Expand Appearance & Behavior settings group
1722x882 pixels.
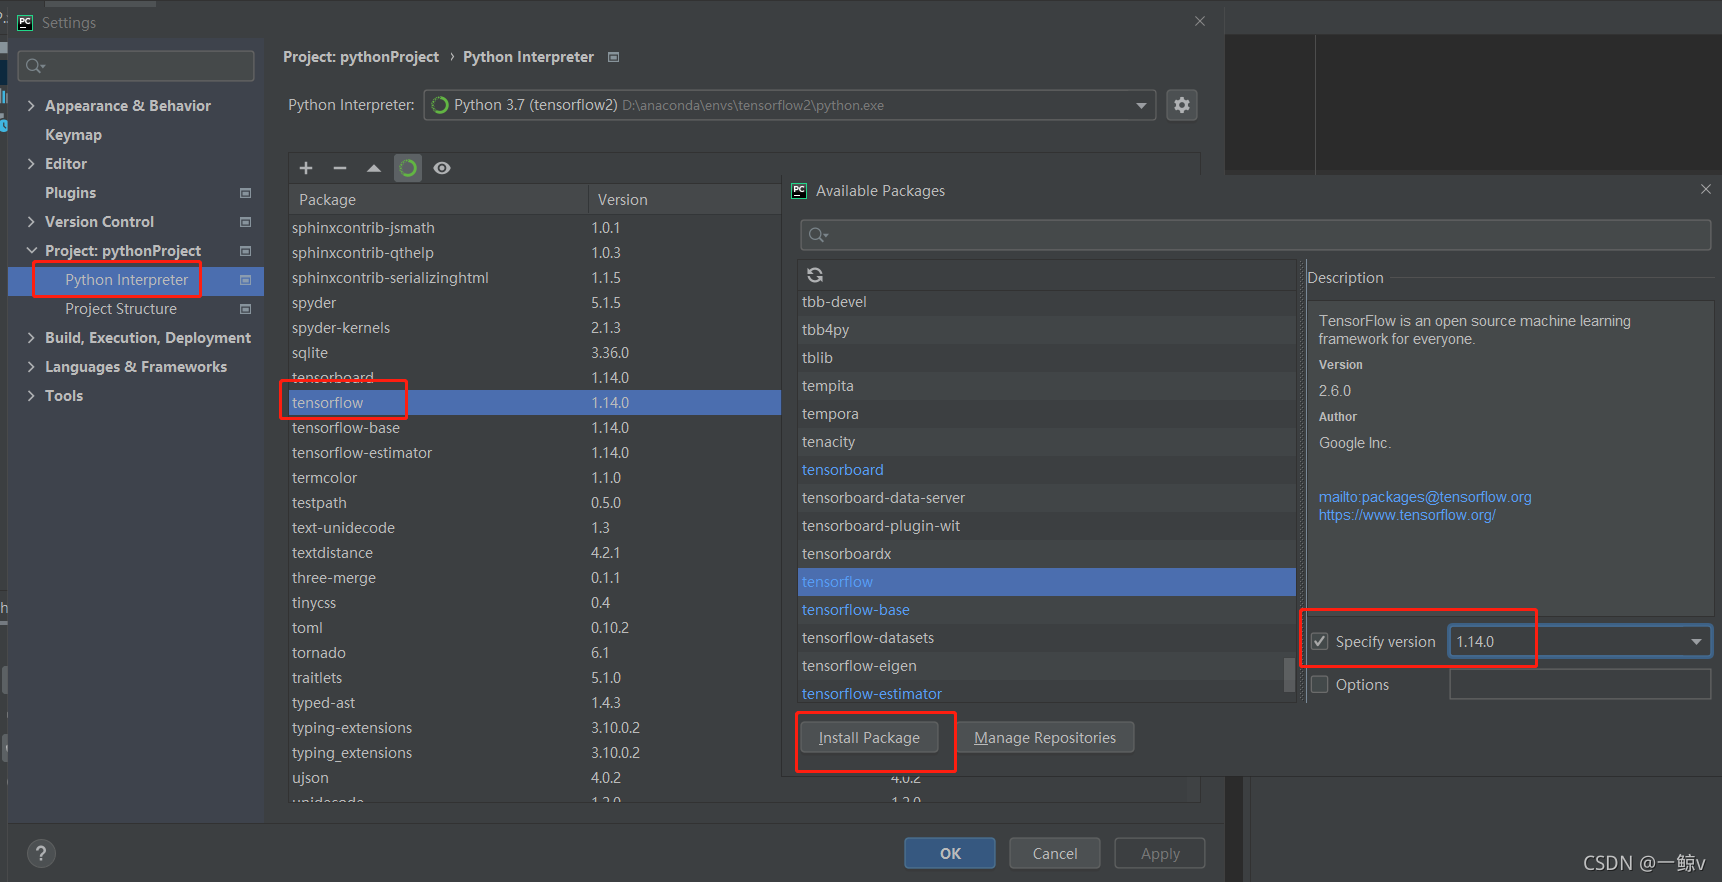tap(31, 106)
